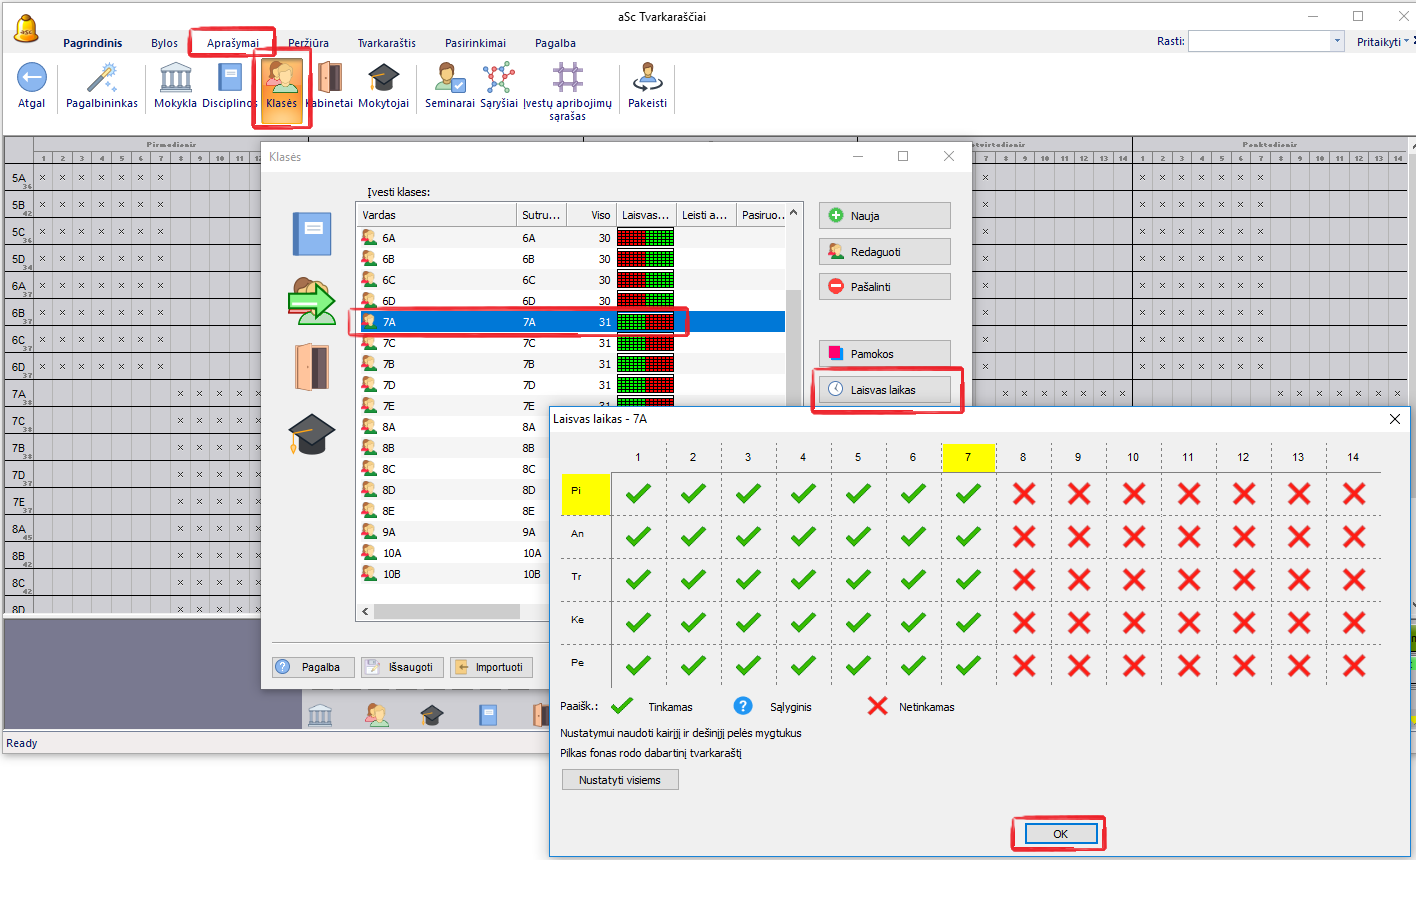Click the free-time color bar of class 6A

(645, 238)
